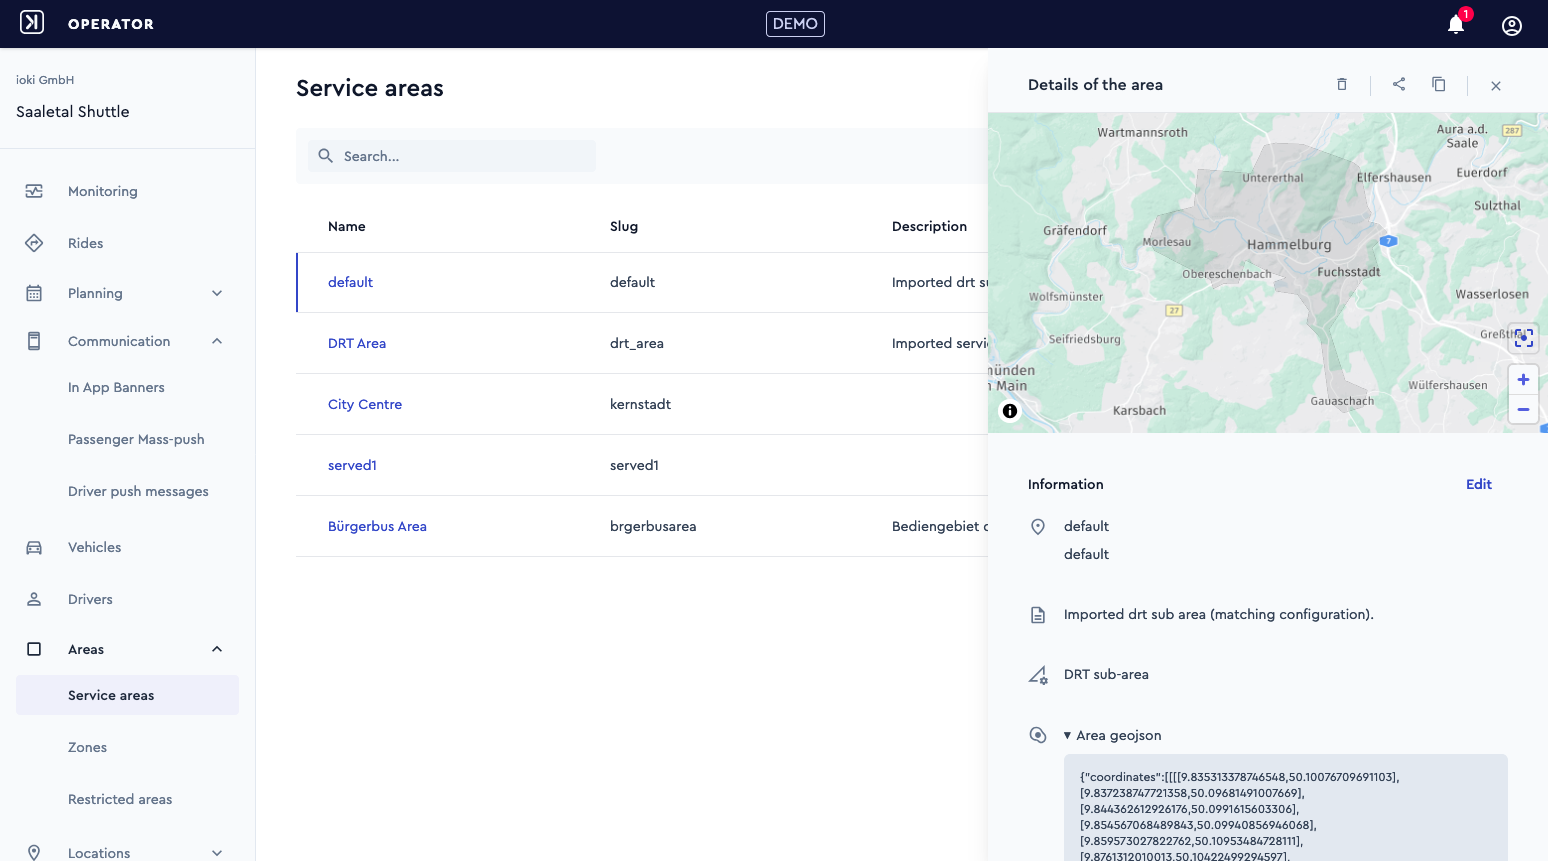Focus the service areas search field
Screen dimensions: 1548x861
point(452,156)
